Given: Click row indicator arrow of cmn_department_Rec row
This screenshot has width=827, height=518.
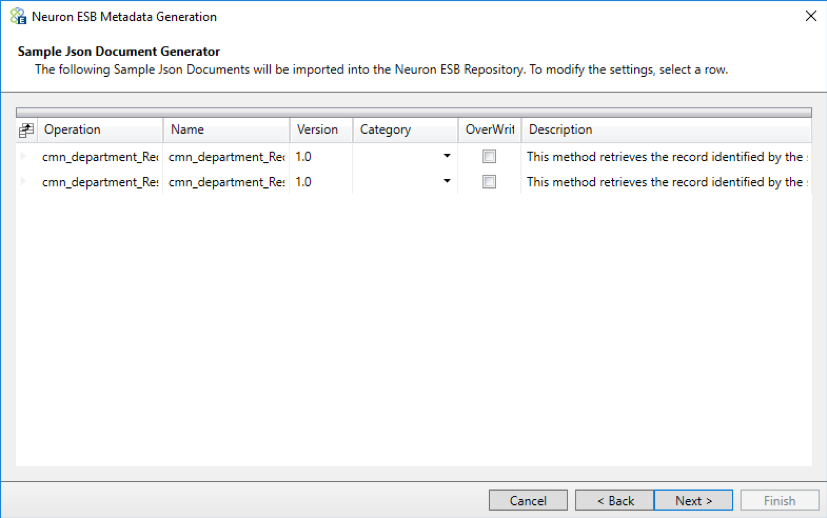Looking at the screenshot, I should (x=24, y=156).
